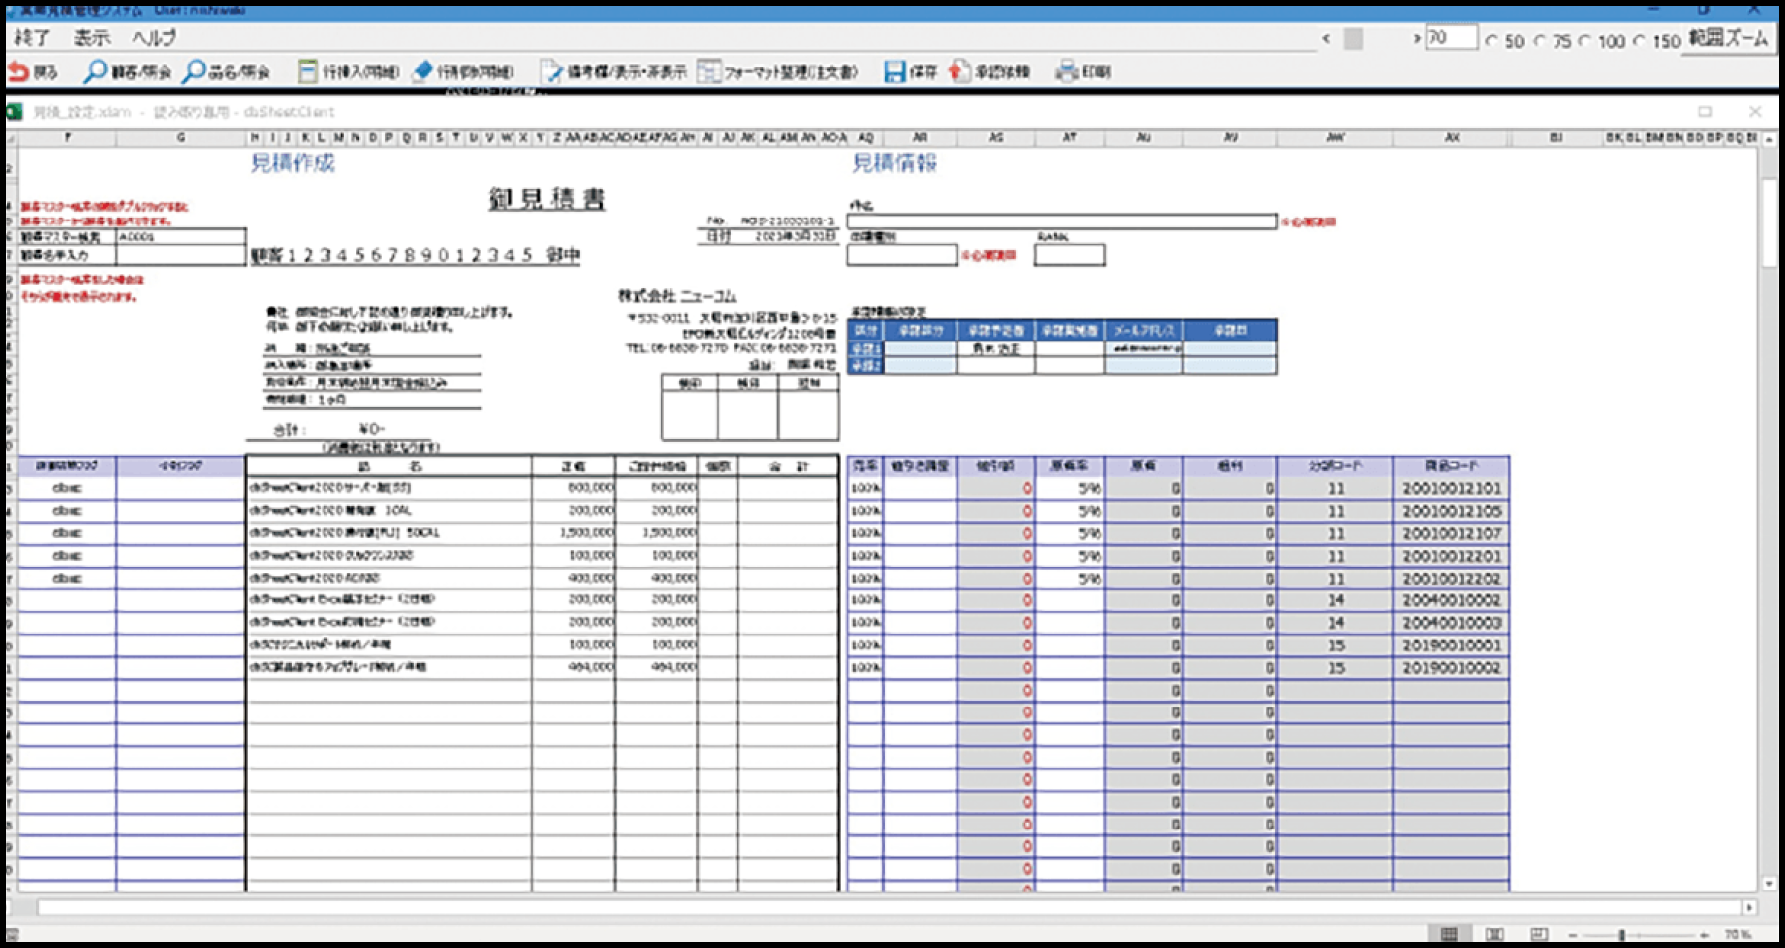Click the customer master search field A0001
Image resolution: width=1785 pixels, height=948 pixels.
pyautogui.click(x=181, y=237)
